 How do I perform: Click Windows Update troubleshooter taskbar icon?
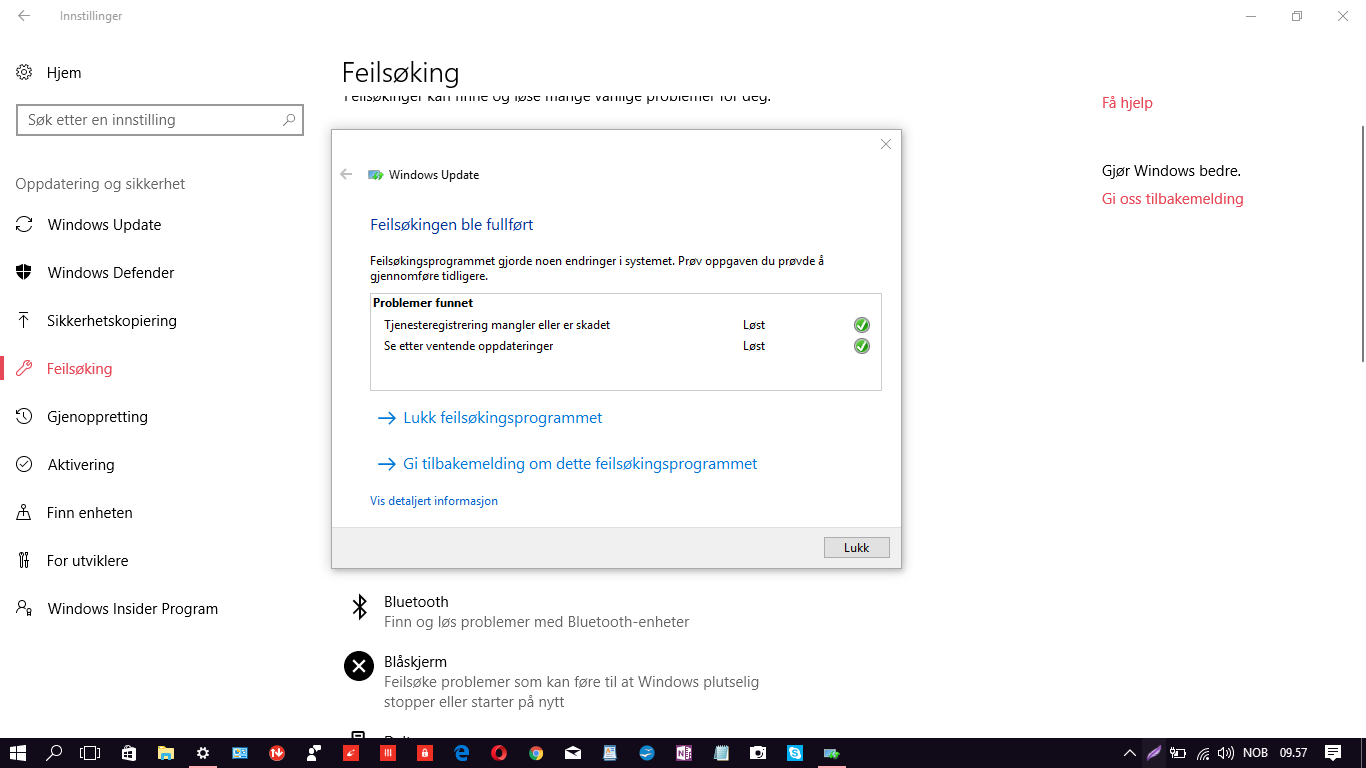tap(832, 753)
